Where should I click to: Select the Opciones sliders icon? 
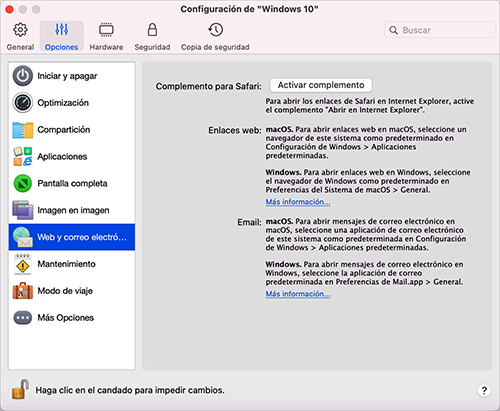click(62, 30)
